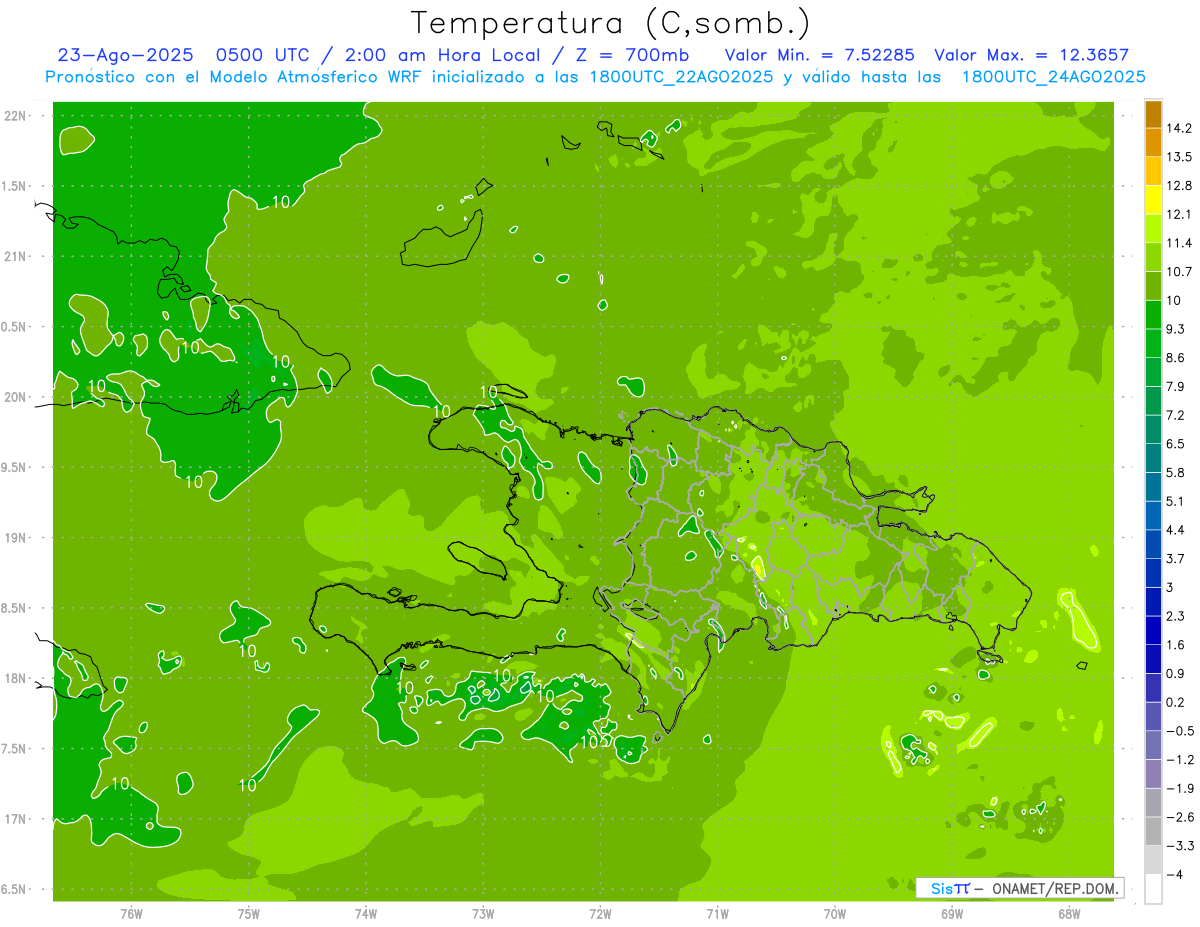
Task: Click the "71W" longitude axis label
Action: click(717, 914)
